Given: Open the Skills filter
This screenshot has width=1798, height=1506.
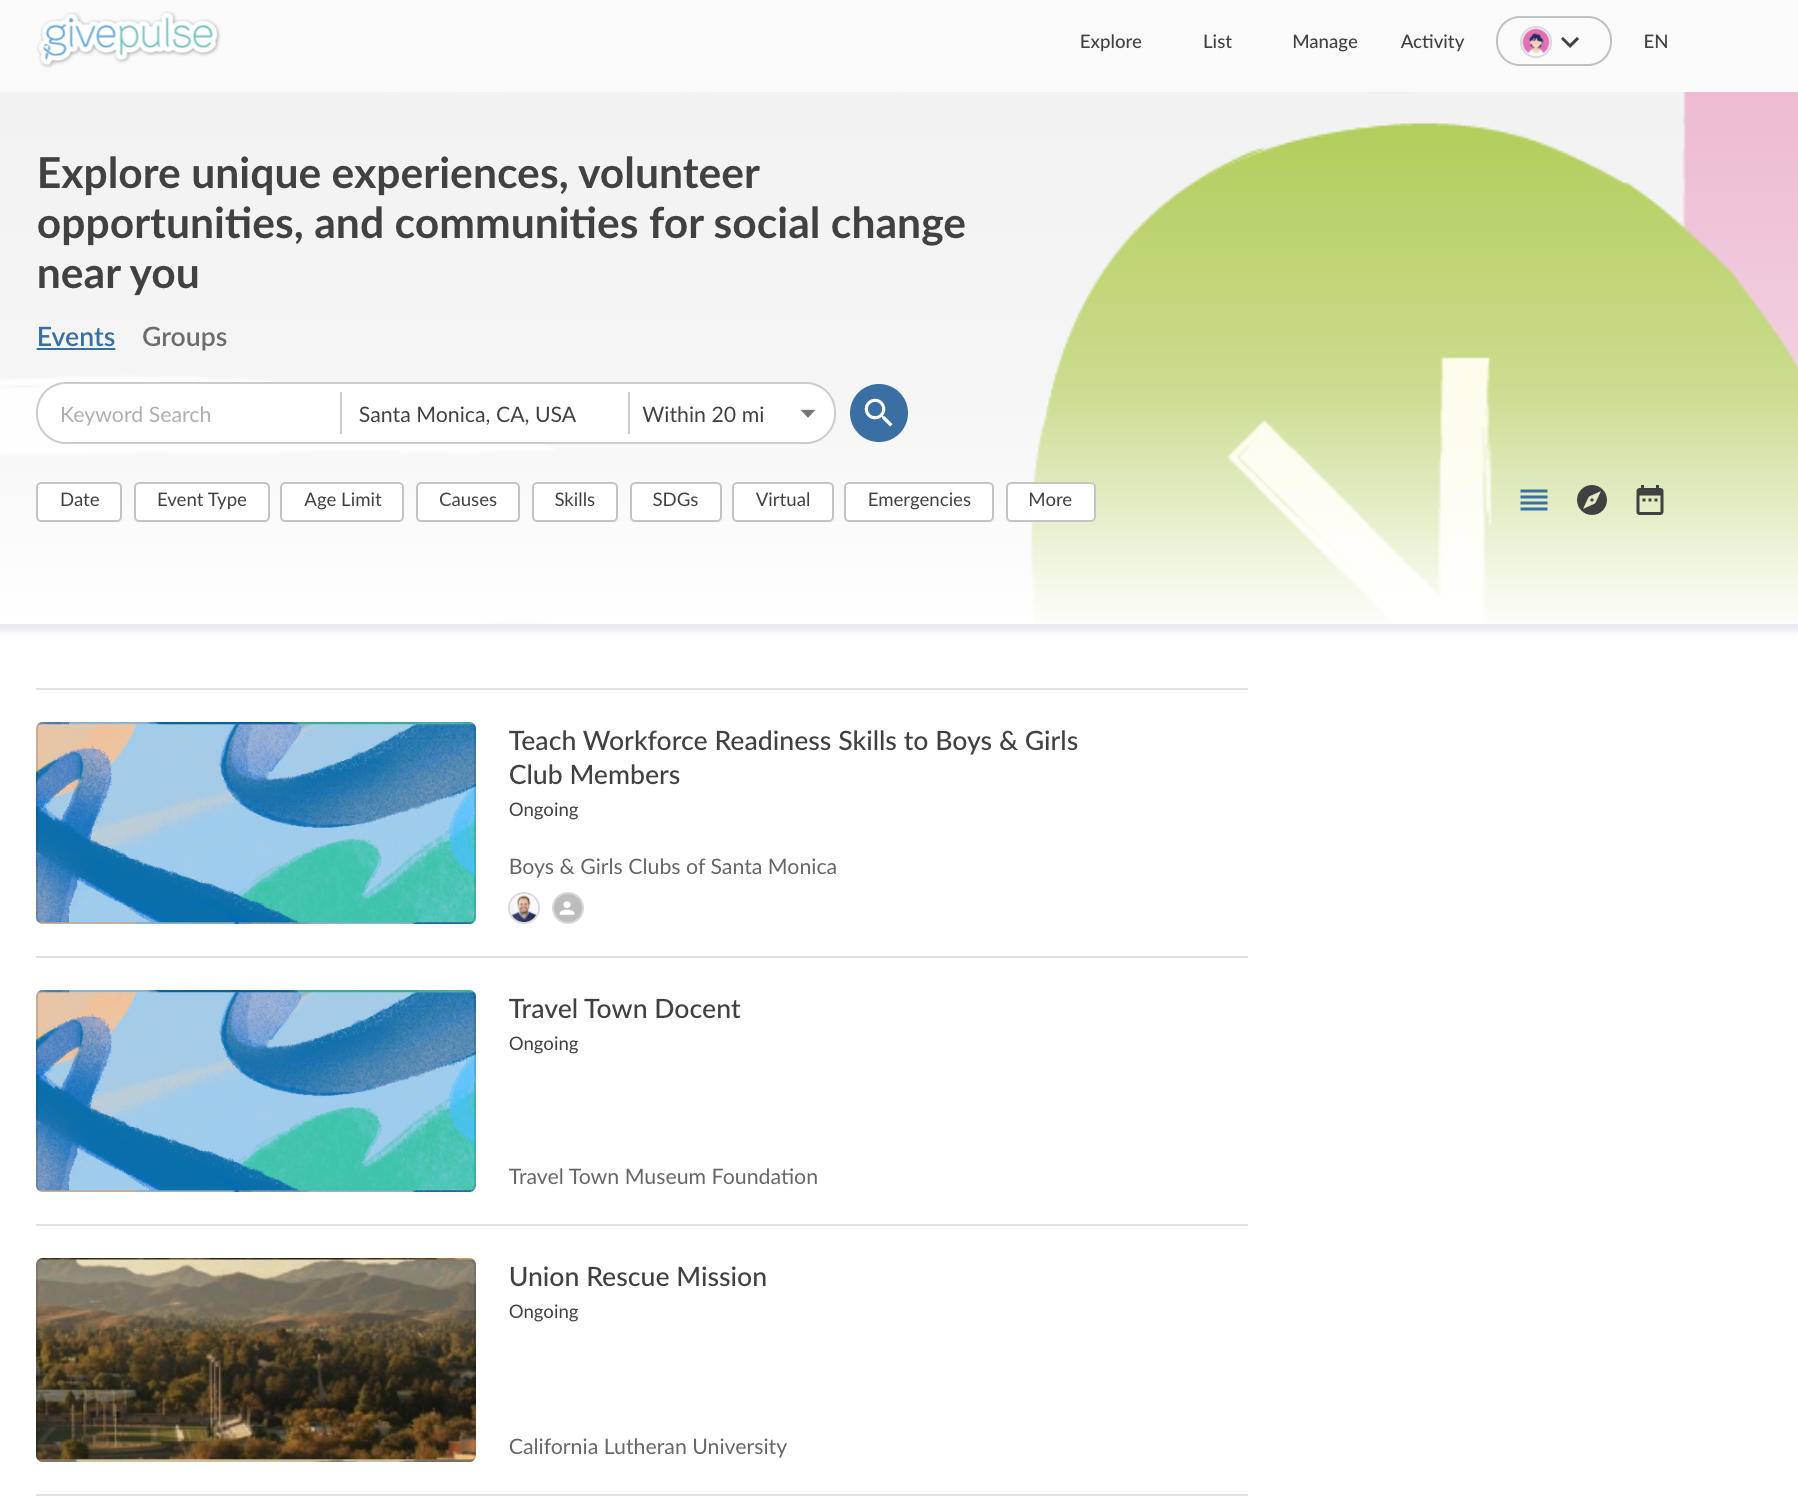Looking at the screenshot, I should point(574,501).
